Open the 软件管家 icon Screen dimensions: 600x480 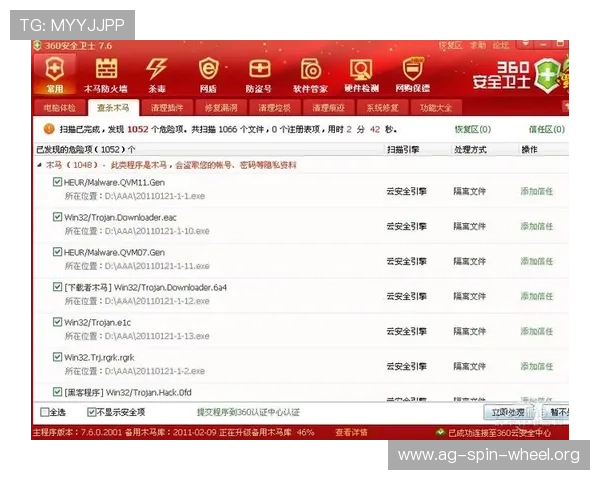coord(310,75)
